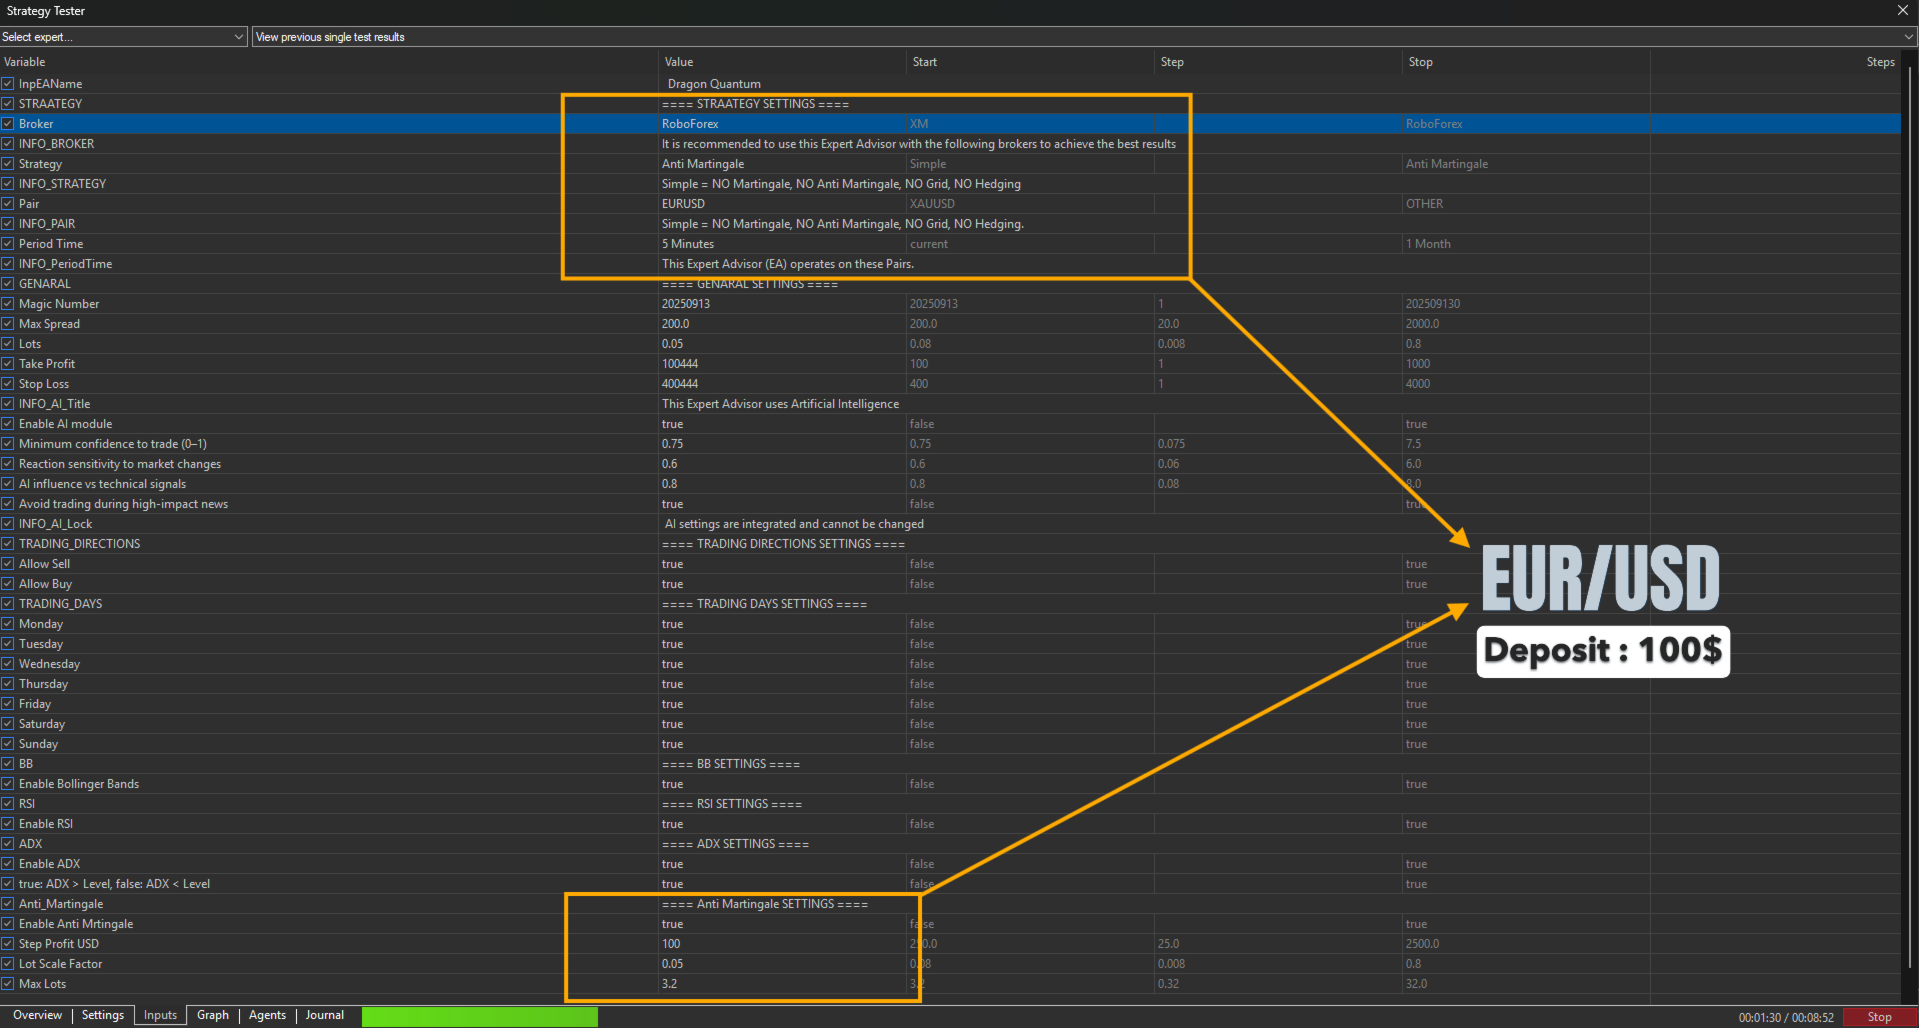Click the green test progress bar
Image resolution: width=1919 pixels, height=1028 pixels.
[480, 1017]
